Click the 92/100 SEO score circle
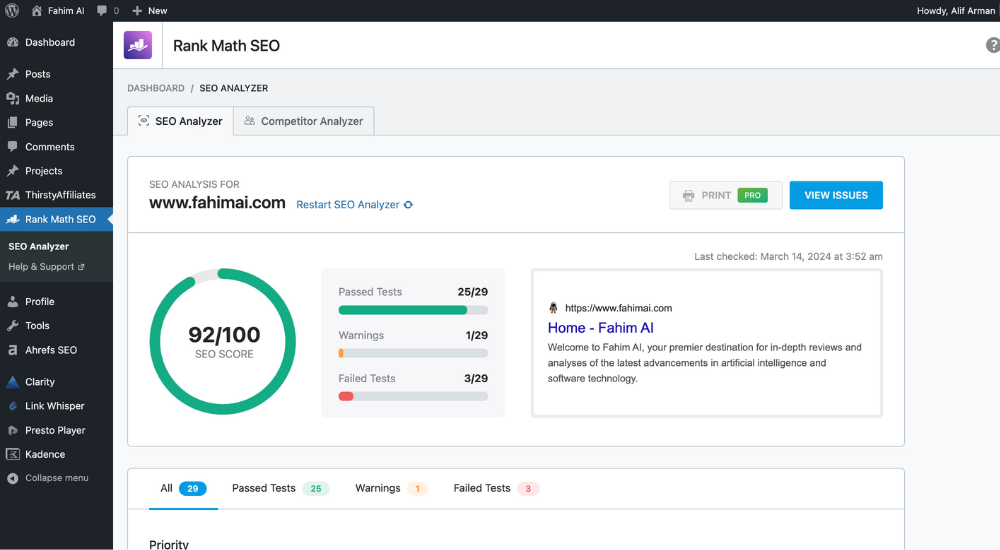1000x550 pixels. click(223, 341)
